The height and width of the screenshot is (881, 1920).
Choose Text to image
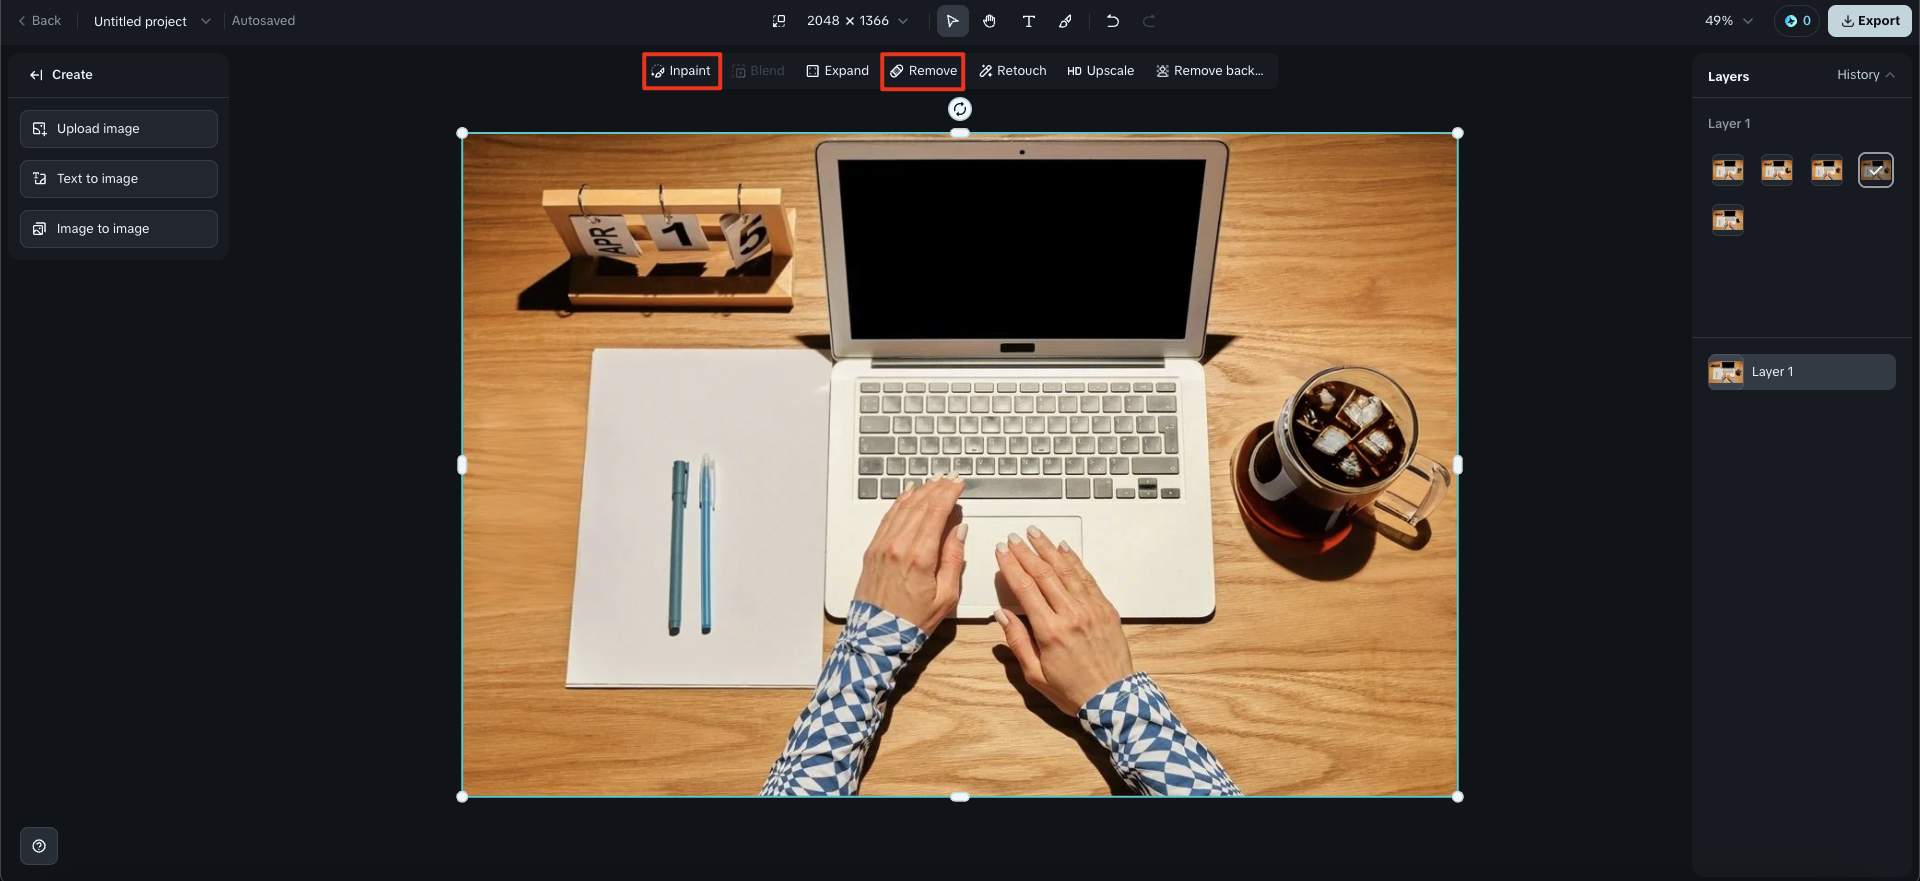(119, 179)
